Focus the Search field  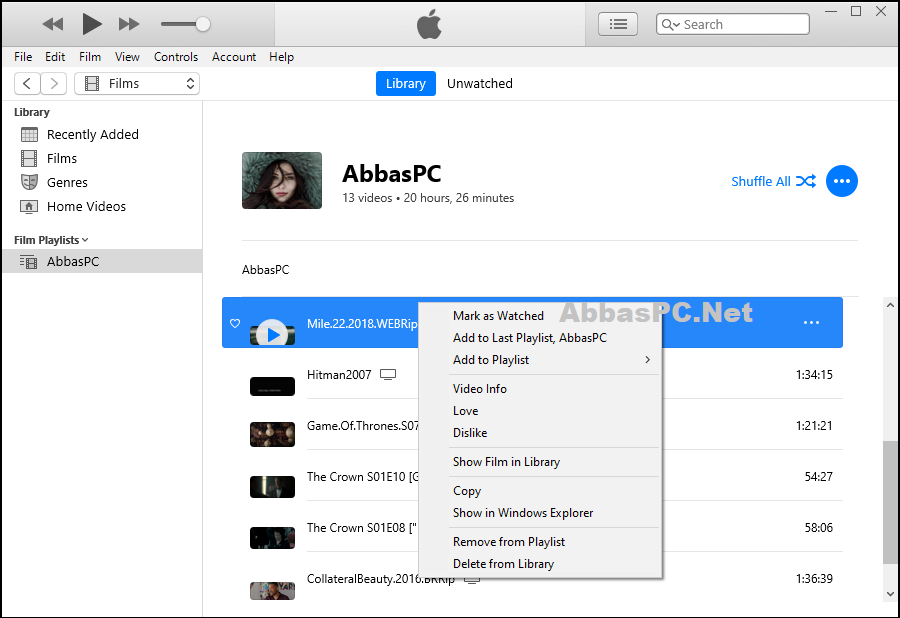click(732, 24)
